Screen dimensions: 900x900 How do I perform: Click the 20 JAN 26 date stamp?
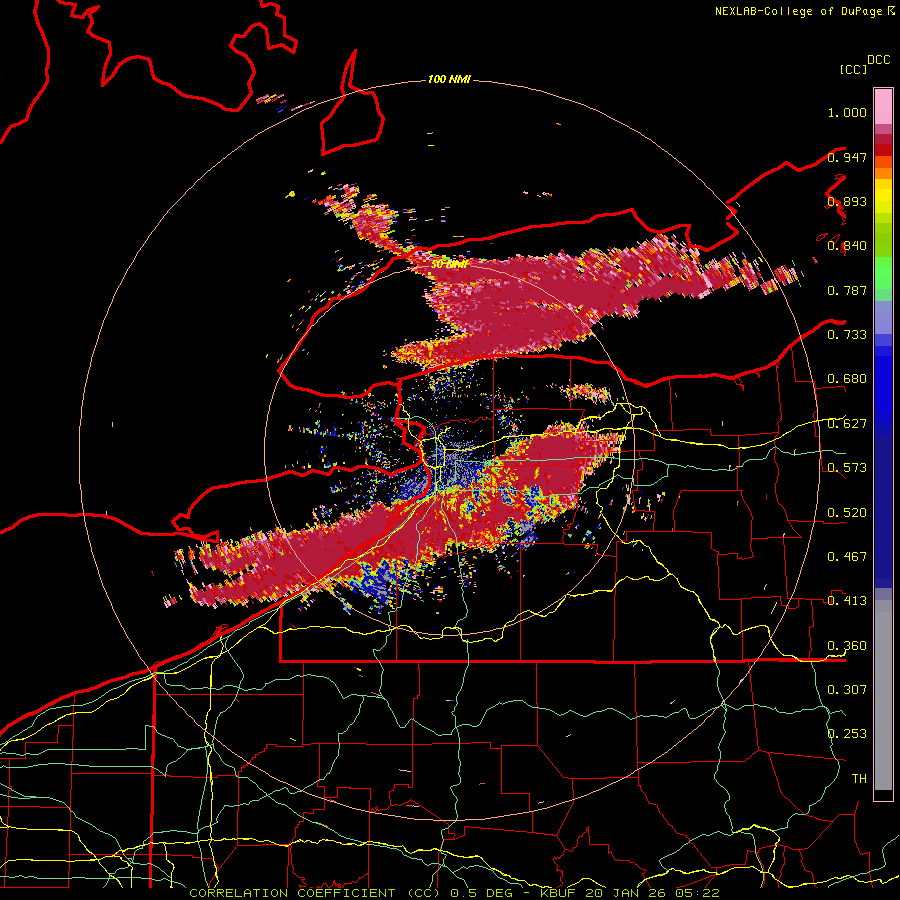[x=624, y=893]
